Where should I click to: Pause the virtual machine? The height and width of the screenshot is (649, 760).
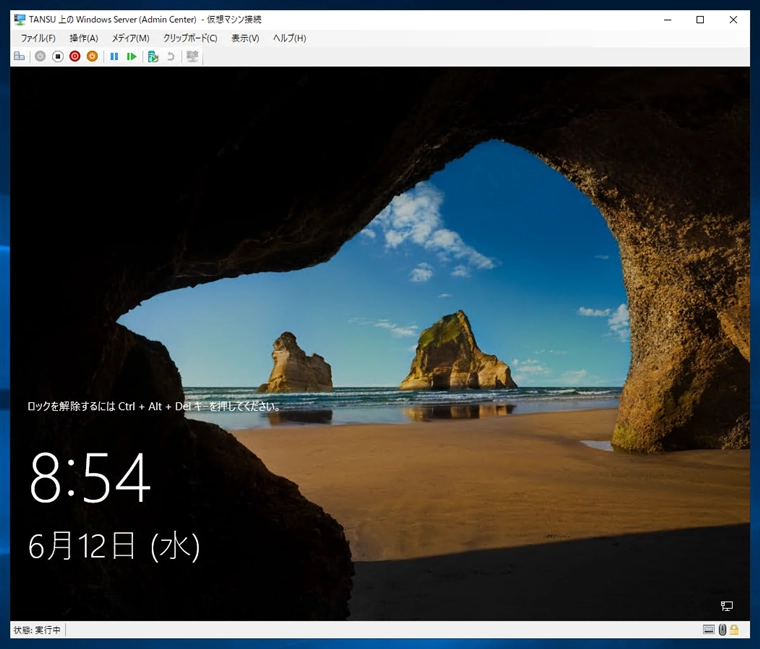tap(114, 56)
